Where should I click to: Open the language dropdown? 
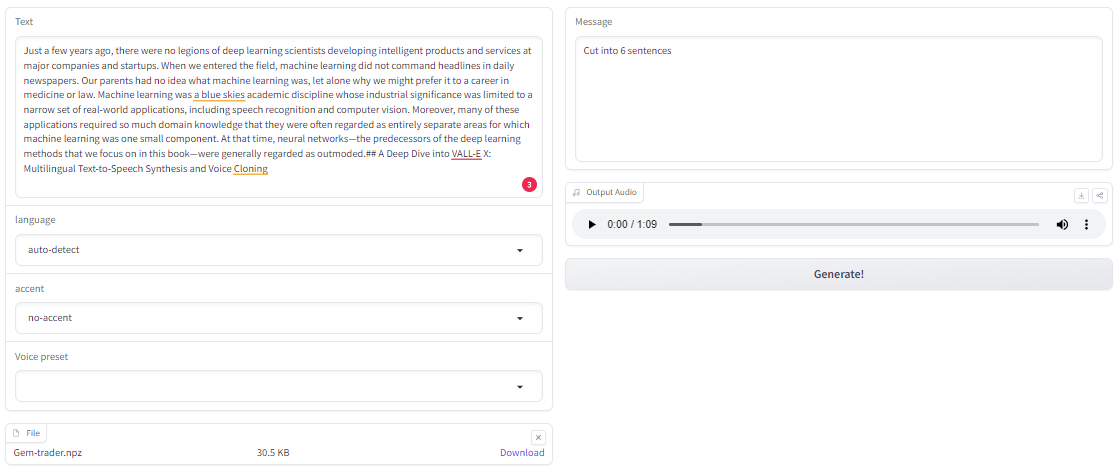coord(279,250)
